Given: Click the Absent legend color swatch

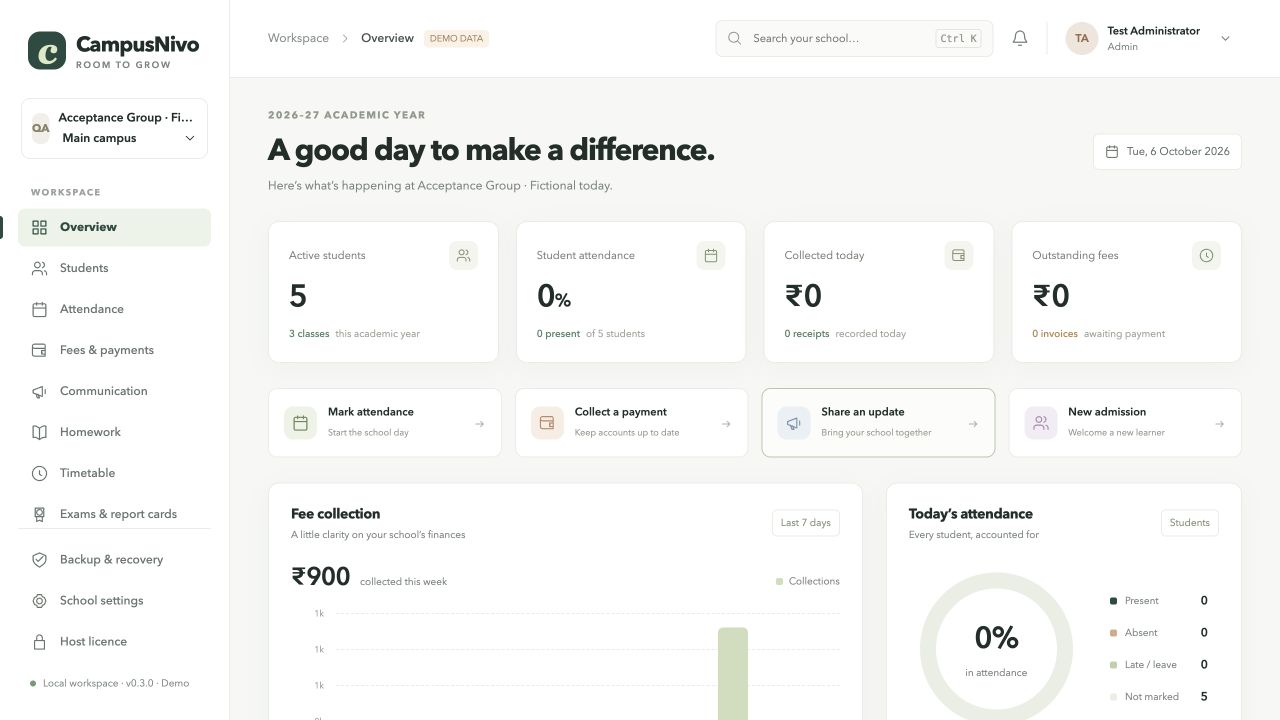Looking at the screenshot, I should coord(1113,633).
